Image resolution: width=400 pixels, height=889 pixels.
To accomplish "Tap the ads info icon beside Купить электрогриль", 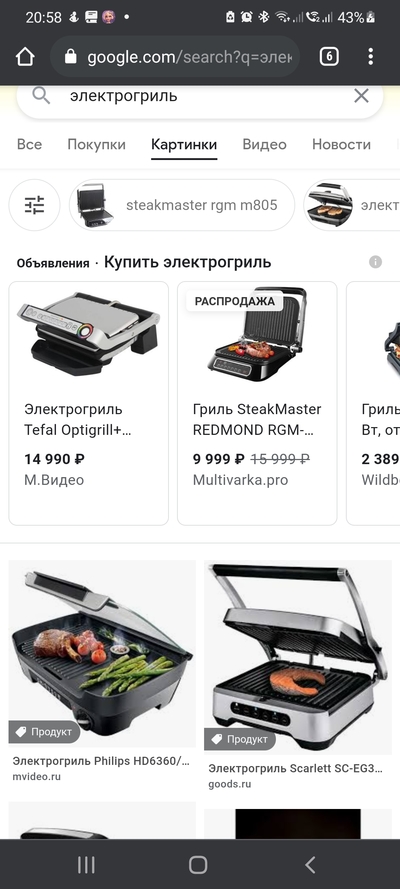I will pyautogui.click(x=375, y=262).
